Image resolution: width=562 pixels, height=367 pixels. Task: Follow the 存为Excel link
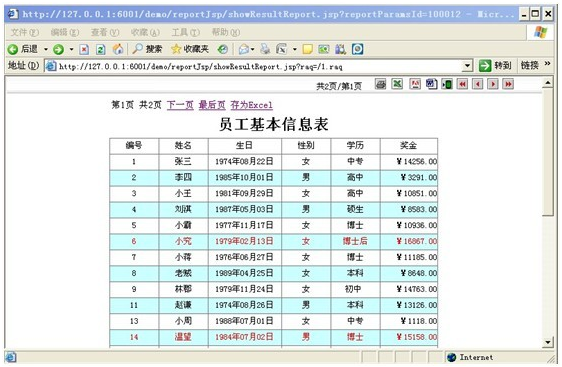(251, 105)
